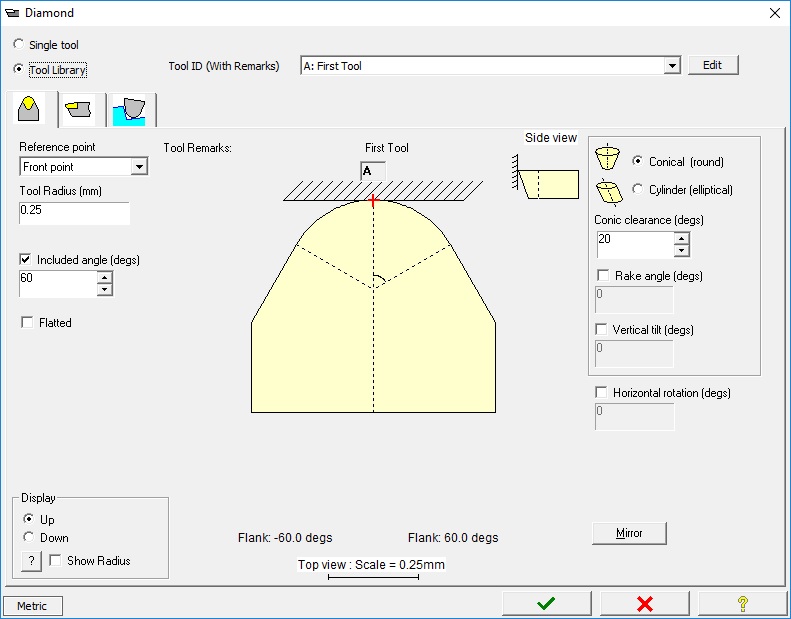Click the Display question mark button
The height and width of the screenshot is (619, 791).
point(31,561)
